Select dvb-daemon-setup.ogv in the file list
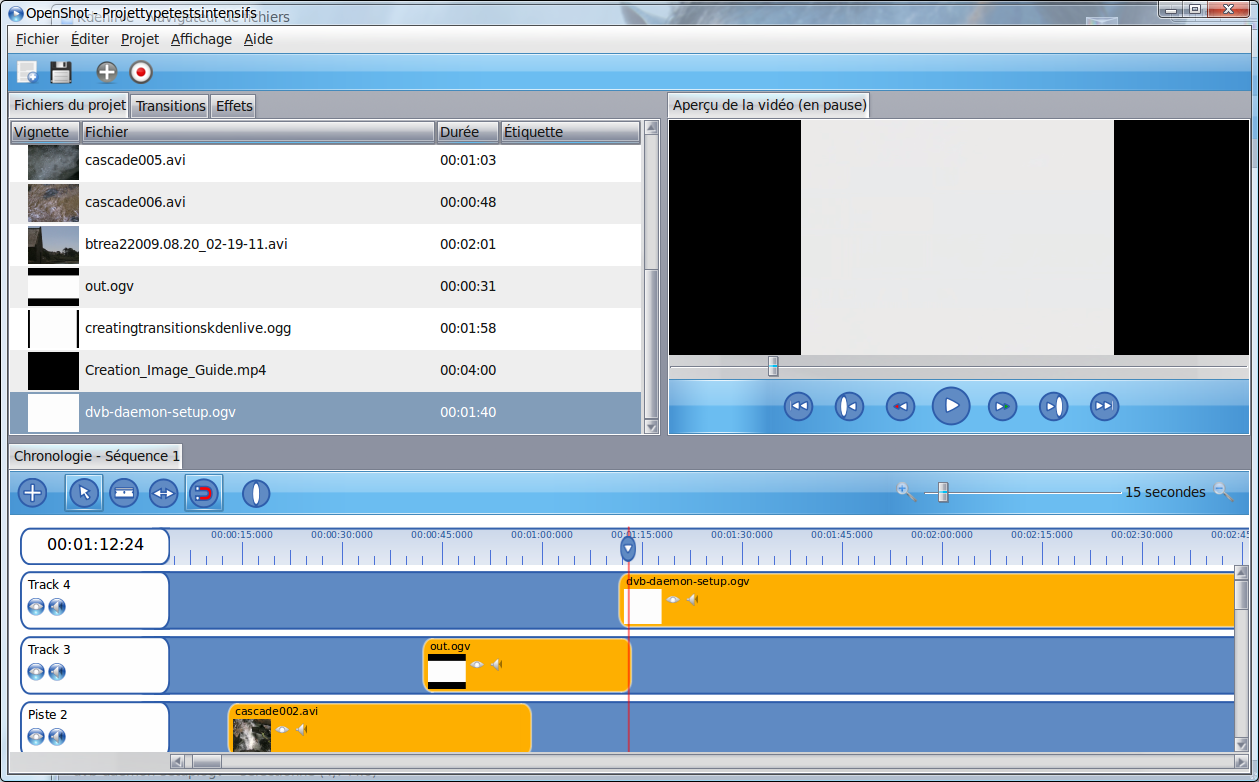This screenshot has width=1259, height=782. point(325,412)
